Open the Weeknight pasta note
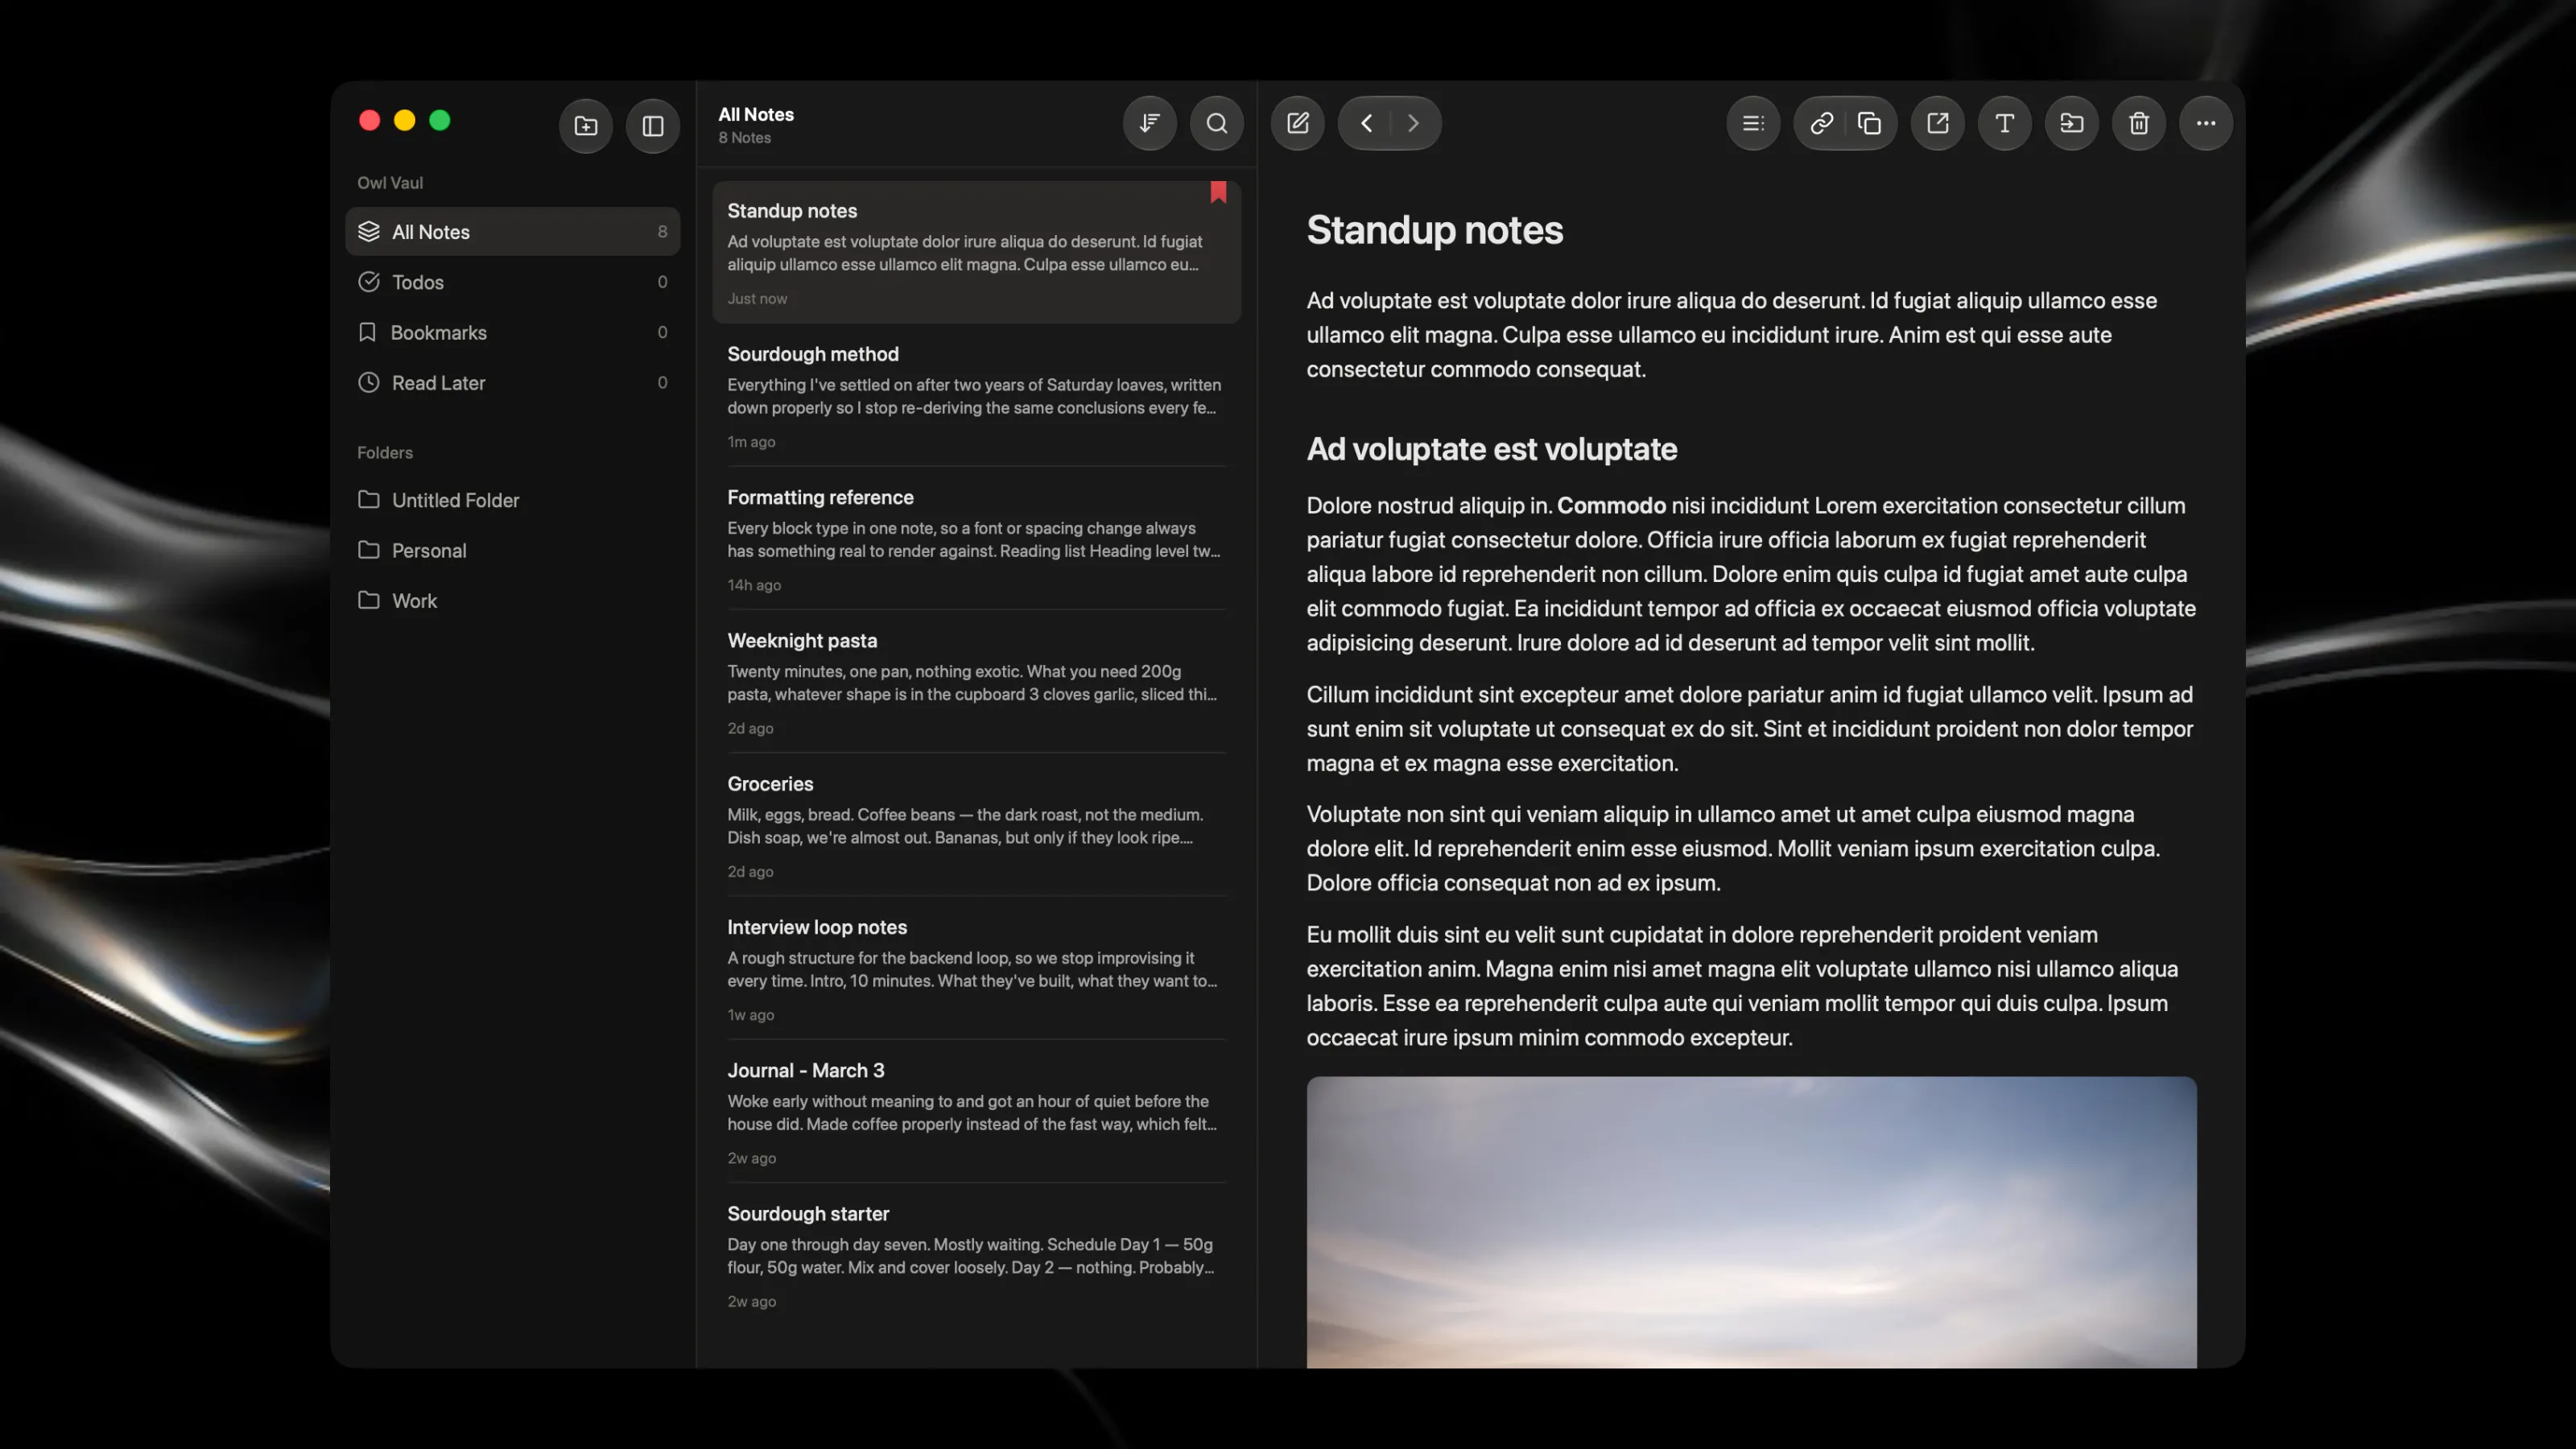Screen dimensions: 2576x1449 pos(976,682)
